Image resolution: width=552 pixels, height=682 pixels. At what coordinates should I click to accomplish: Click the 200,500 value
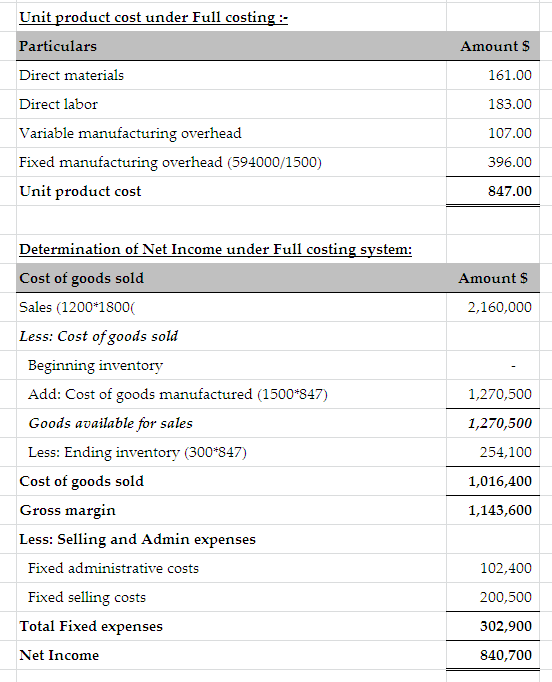point(505,597)
